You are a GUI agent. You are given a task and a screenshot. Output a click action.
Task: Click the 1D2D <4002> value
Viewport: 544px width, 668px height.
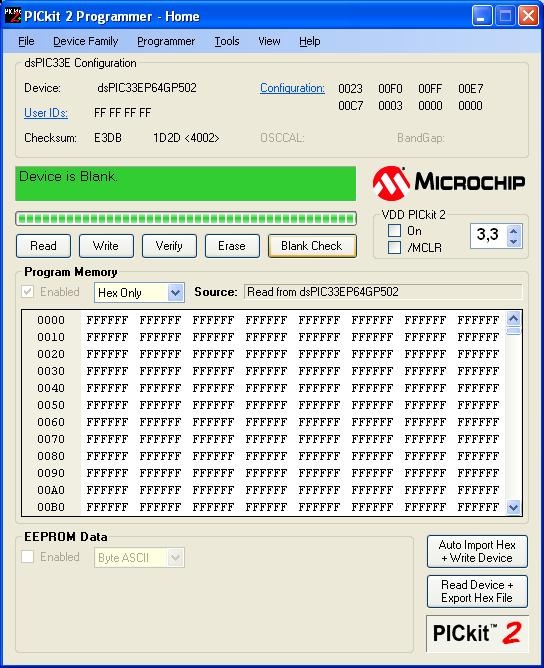coord(186,138)
